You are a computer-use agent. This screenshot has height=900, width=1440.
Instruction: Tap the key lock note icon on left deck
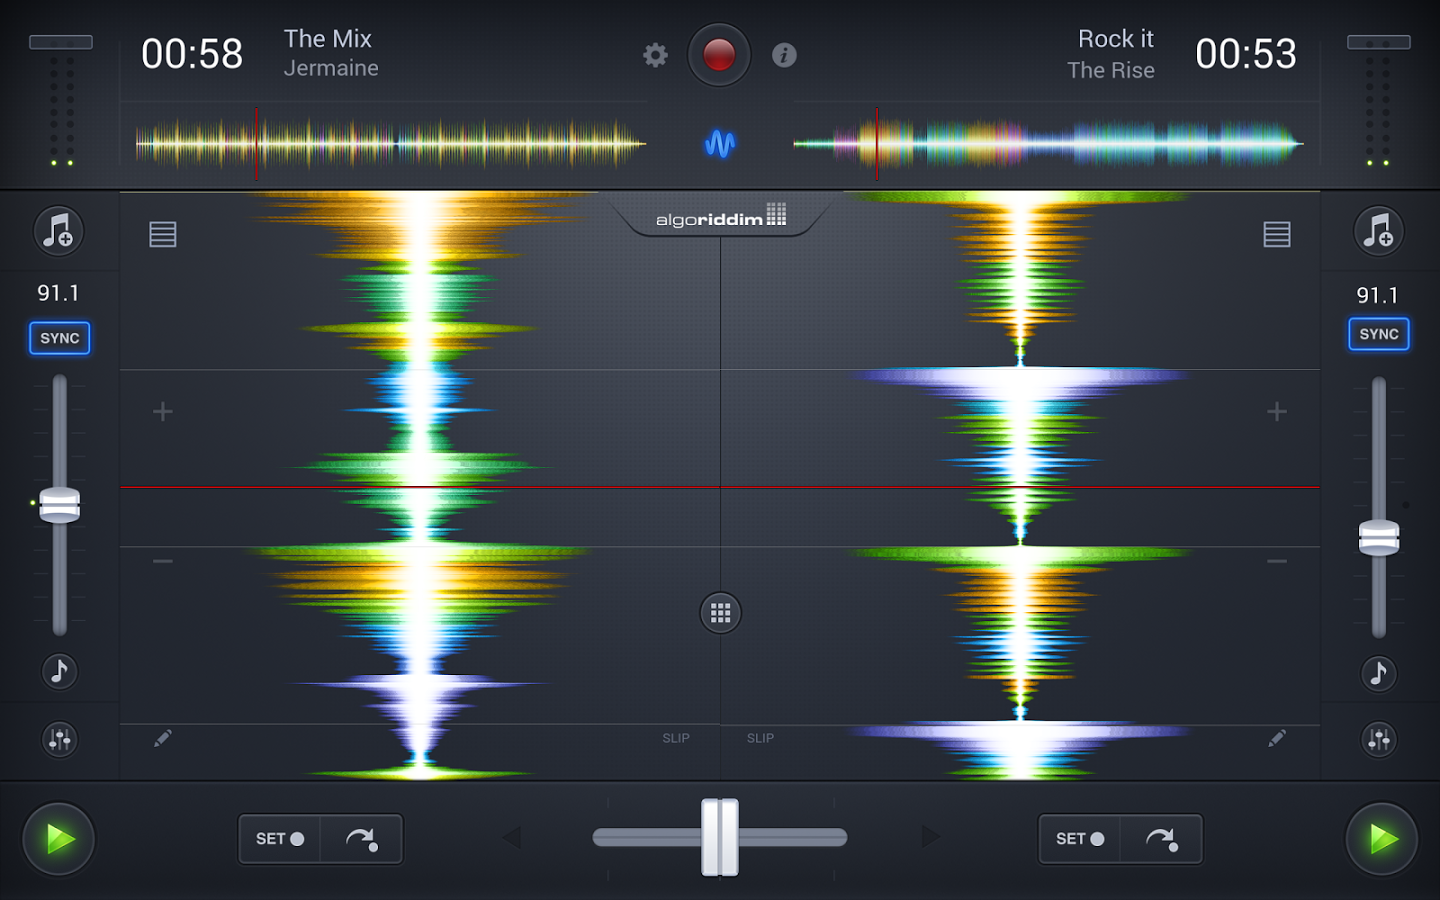59,671
